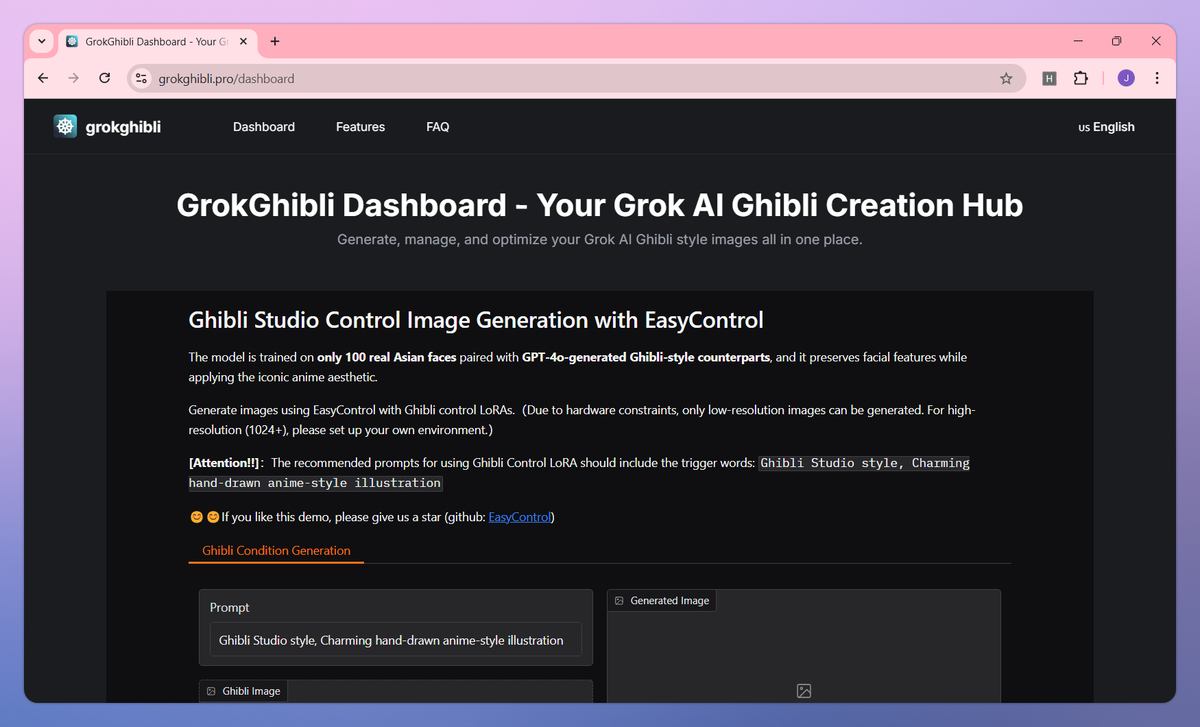Open the Extensions puzzle icon
Image resolution: width=1200 pixels, height=727 pixels.
(x=1080, y=78)
